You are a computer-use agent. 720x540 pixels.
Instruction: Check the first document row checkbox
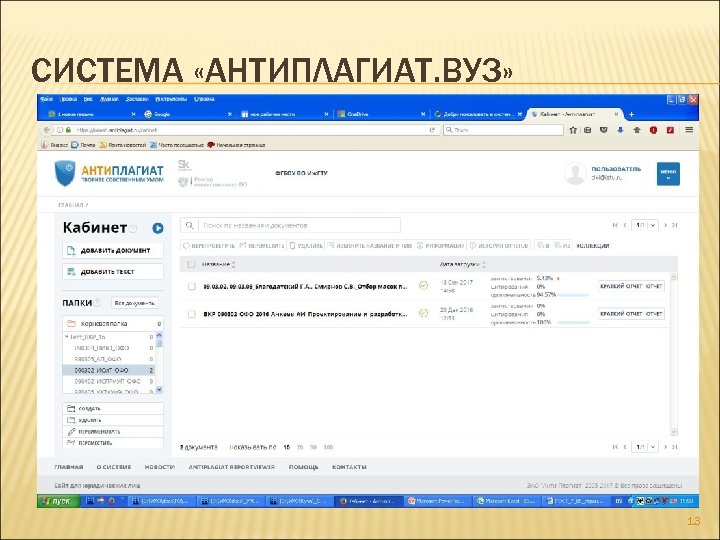click(191, 286)
